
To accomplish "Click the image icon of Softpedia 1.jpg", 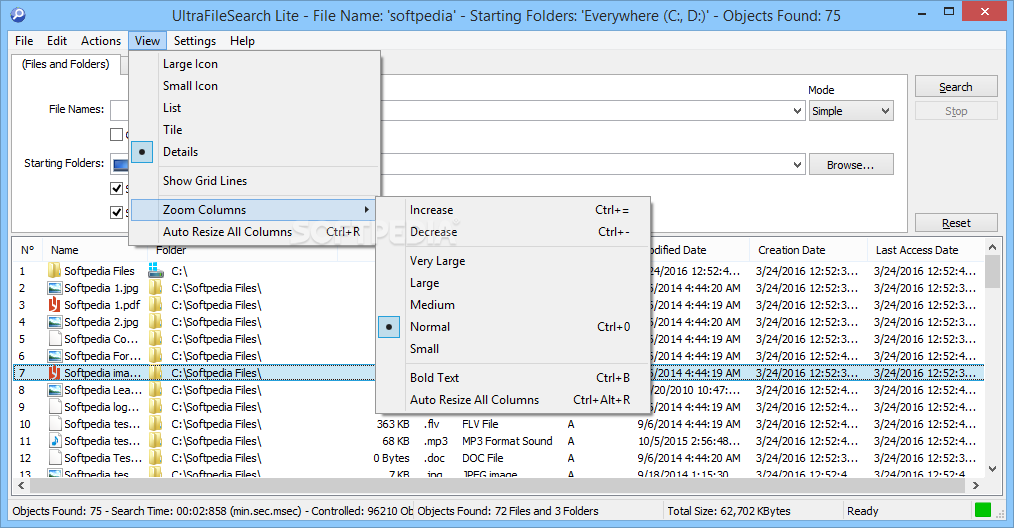I will click(x=54, y=288).
